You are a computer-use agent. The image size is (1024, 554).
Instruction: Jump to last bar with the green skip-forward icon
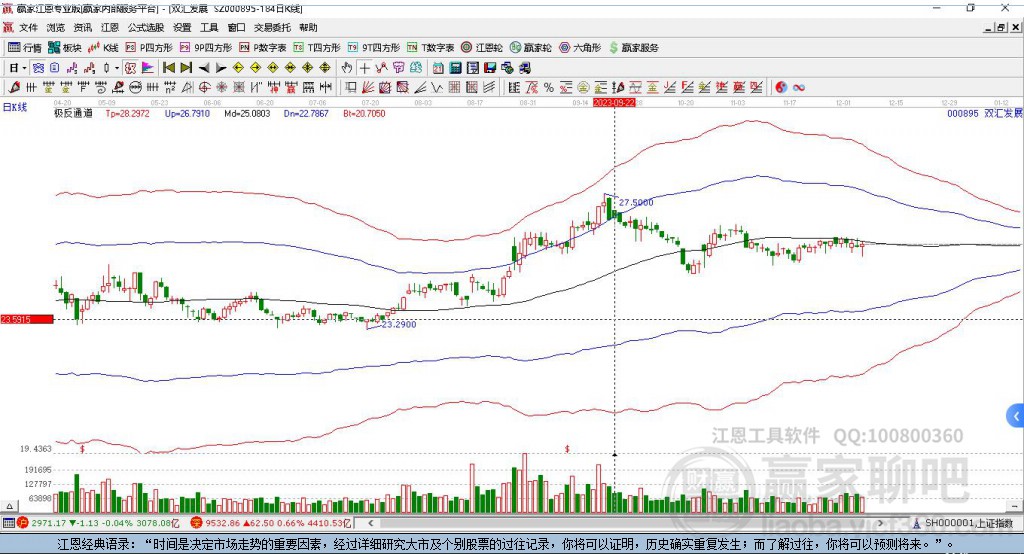point(186,68)
